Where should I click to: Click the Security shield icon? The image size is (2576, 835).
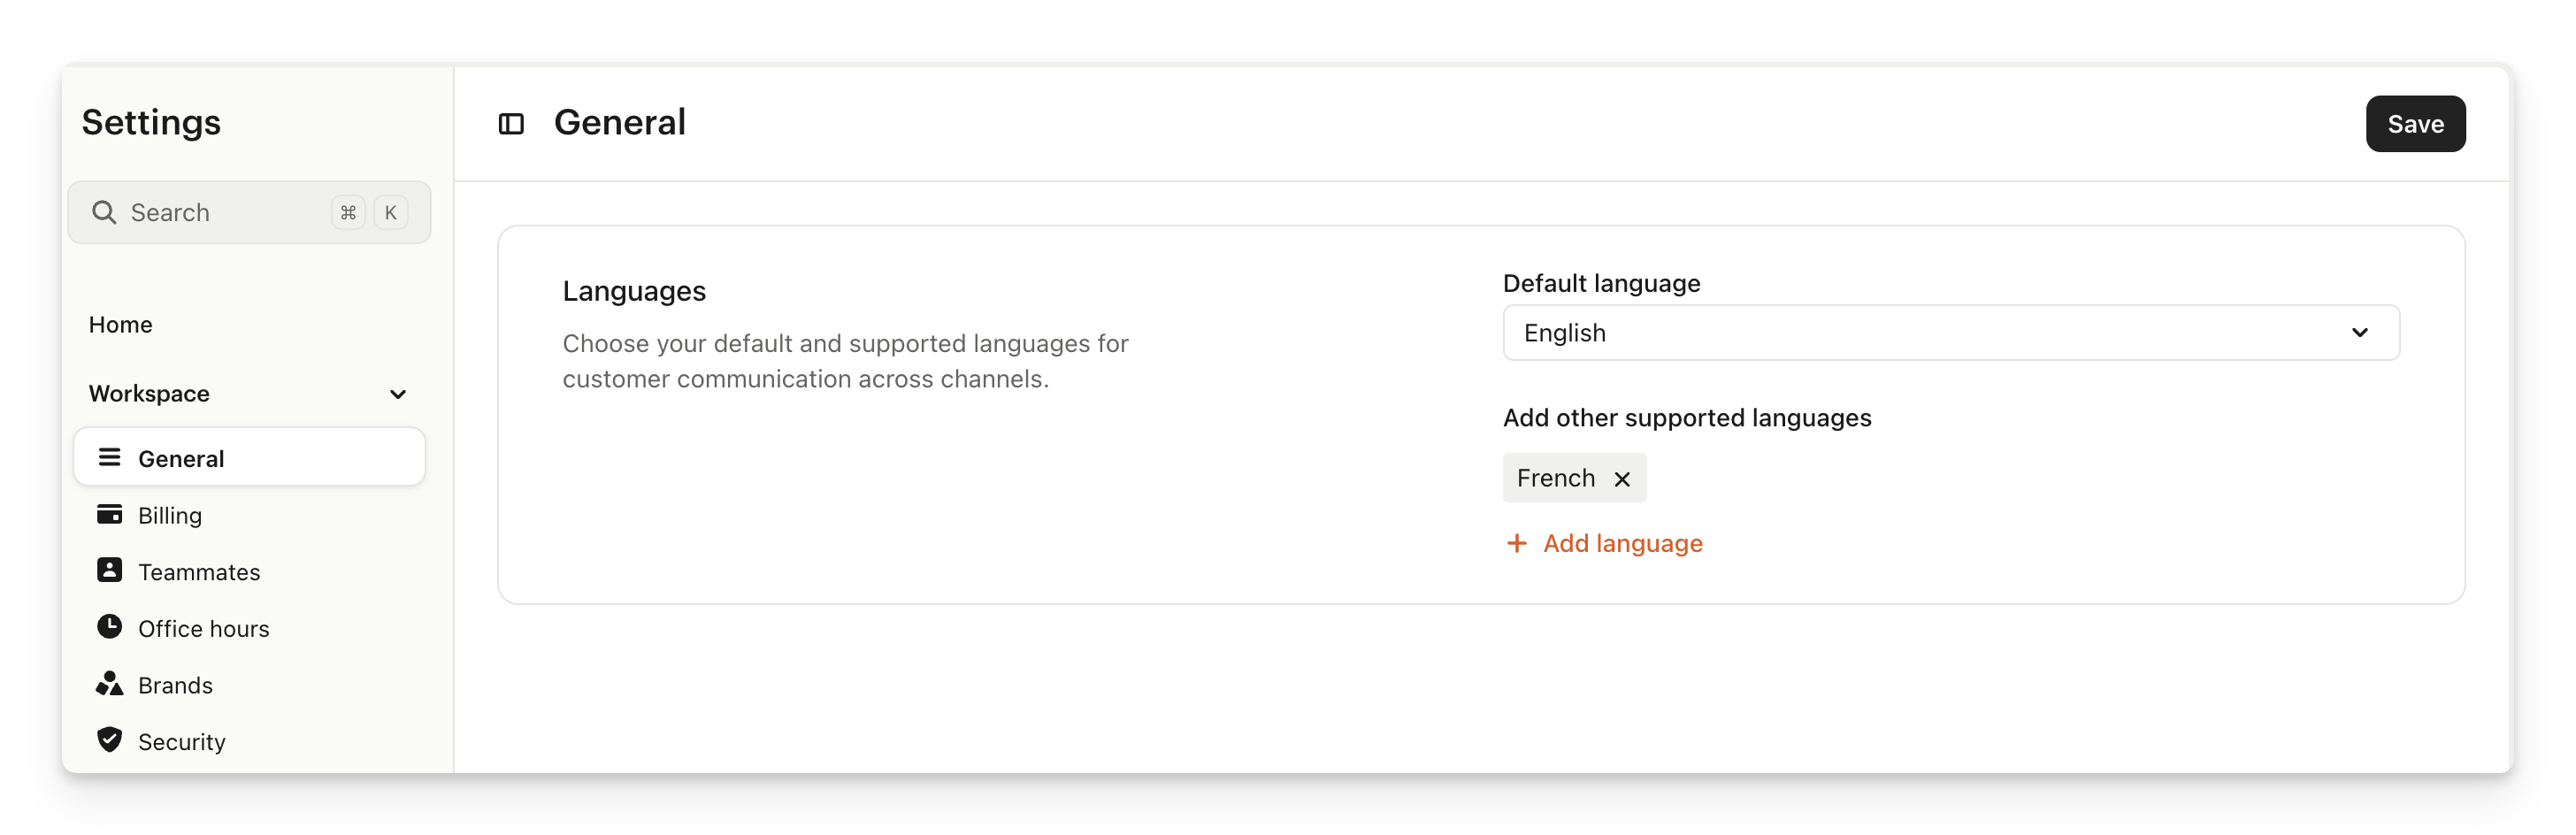109,740
